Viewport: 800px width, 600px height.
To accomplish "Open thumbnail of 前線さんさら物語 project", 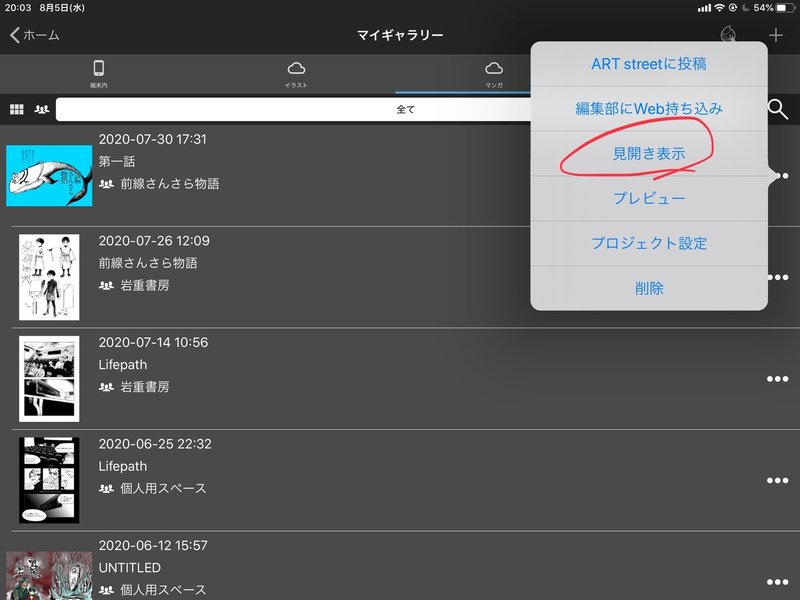I will (x=49, y=277).
